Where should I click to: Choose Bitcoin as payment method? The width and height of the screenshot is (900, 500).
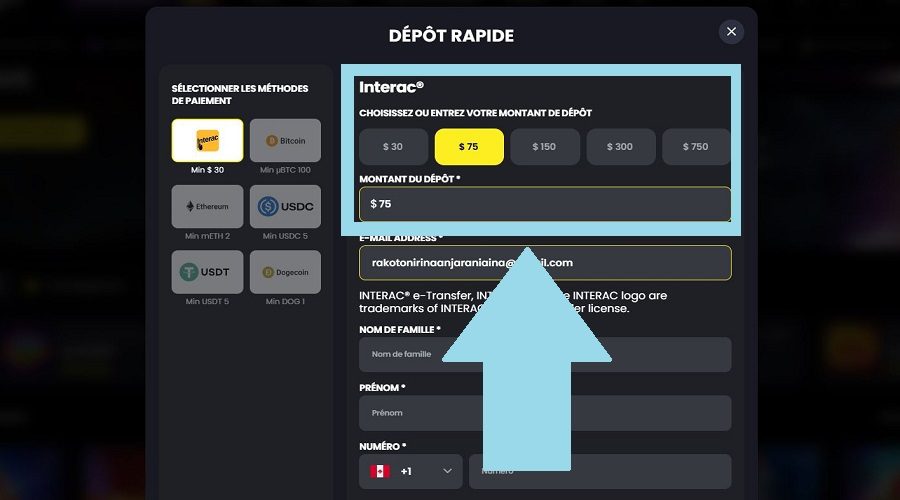[x=285, y=141]
